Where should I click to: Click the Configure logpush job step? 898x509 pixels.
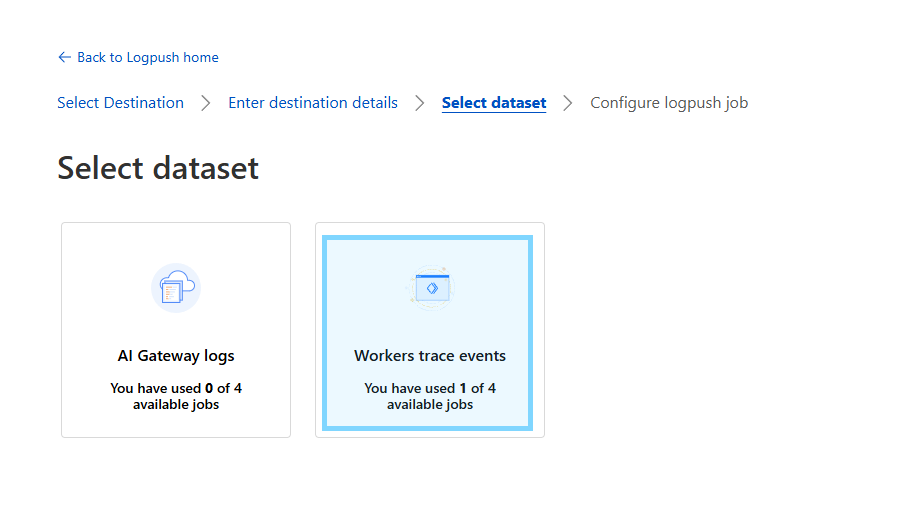(x=669, y=103)
